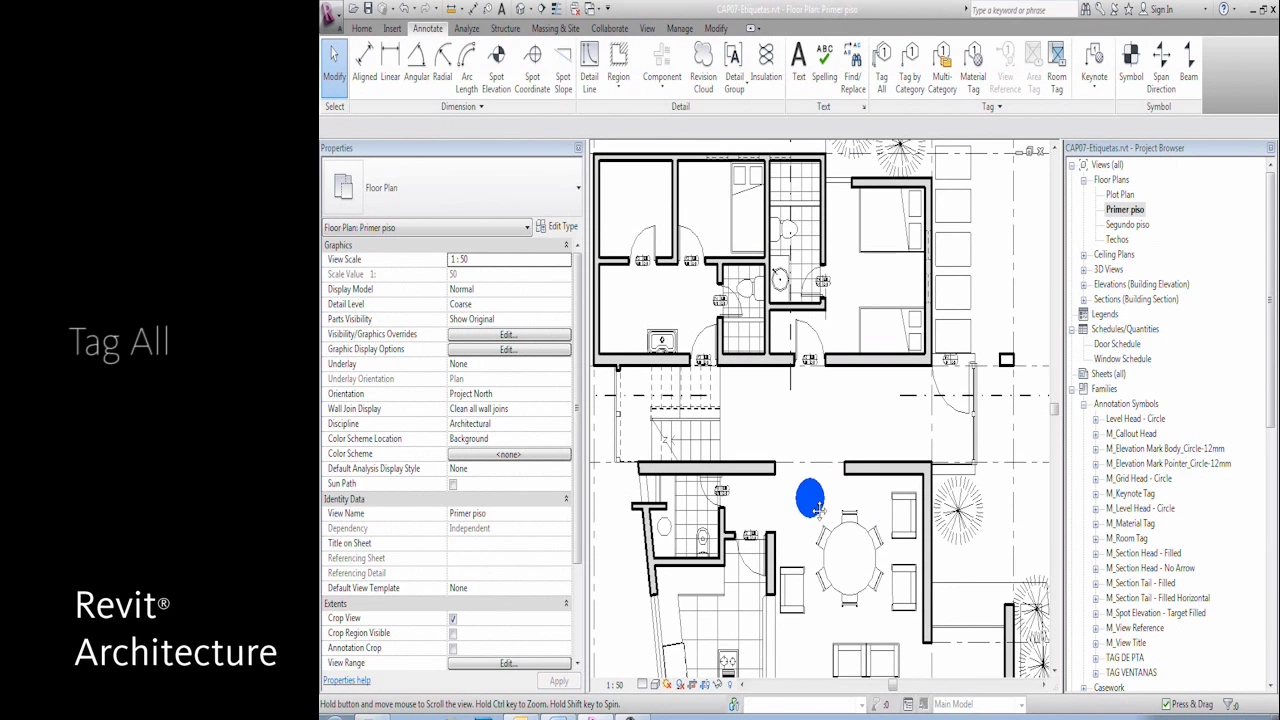Image resolution: width=1280 pixels, height=720 pixels.
Task: Select the Modify tool
Action: tap(334, 66)
